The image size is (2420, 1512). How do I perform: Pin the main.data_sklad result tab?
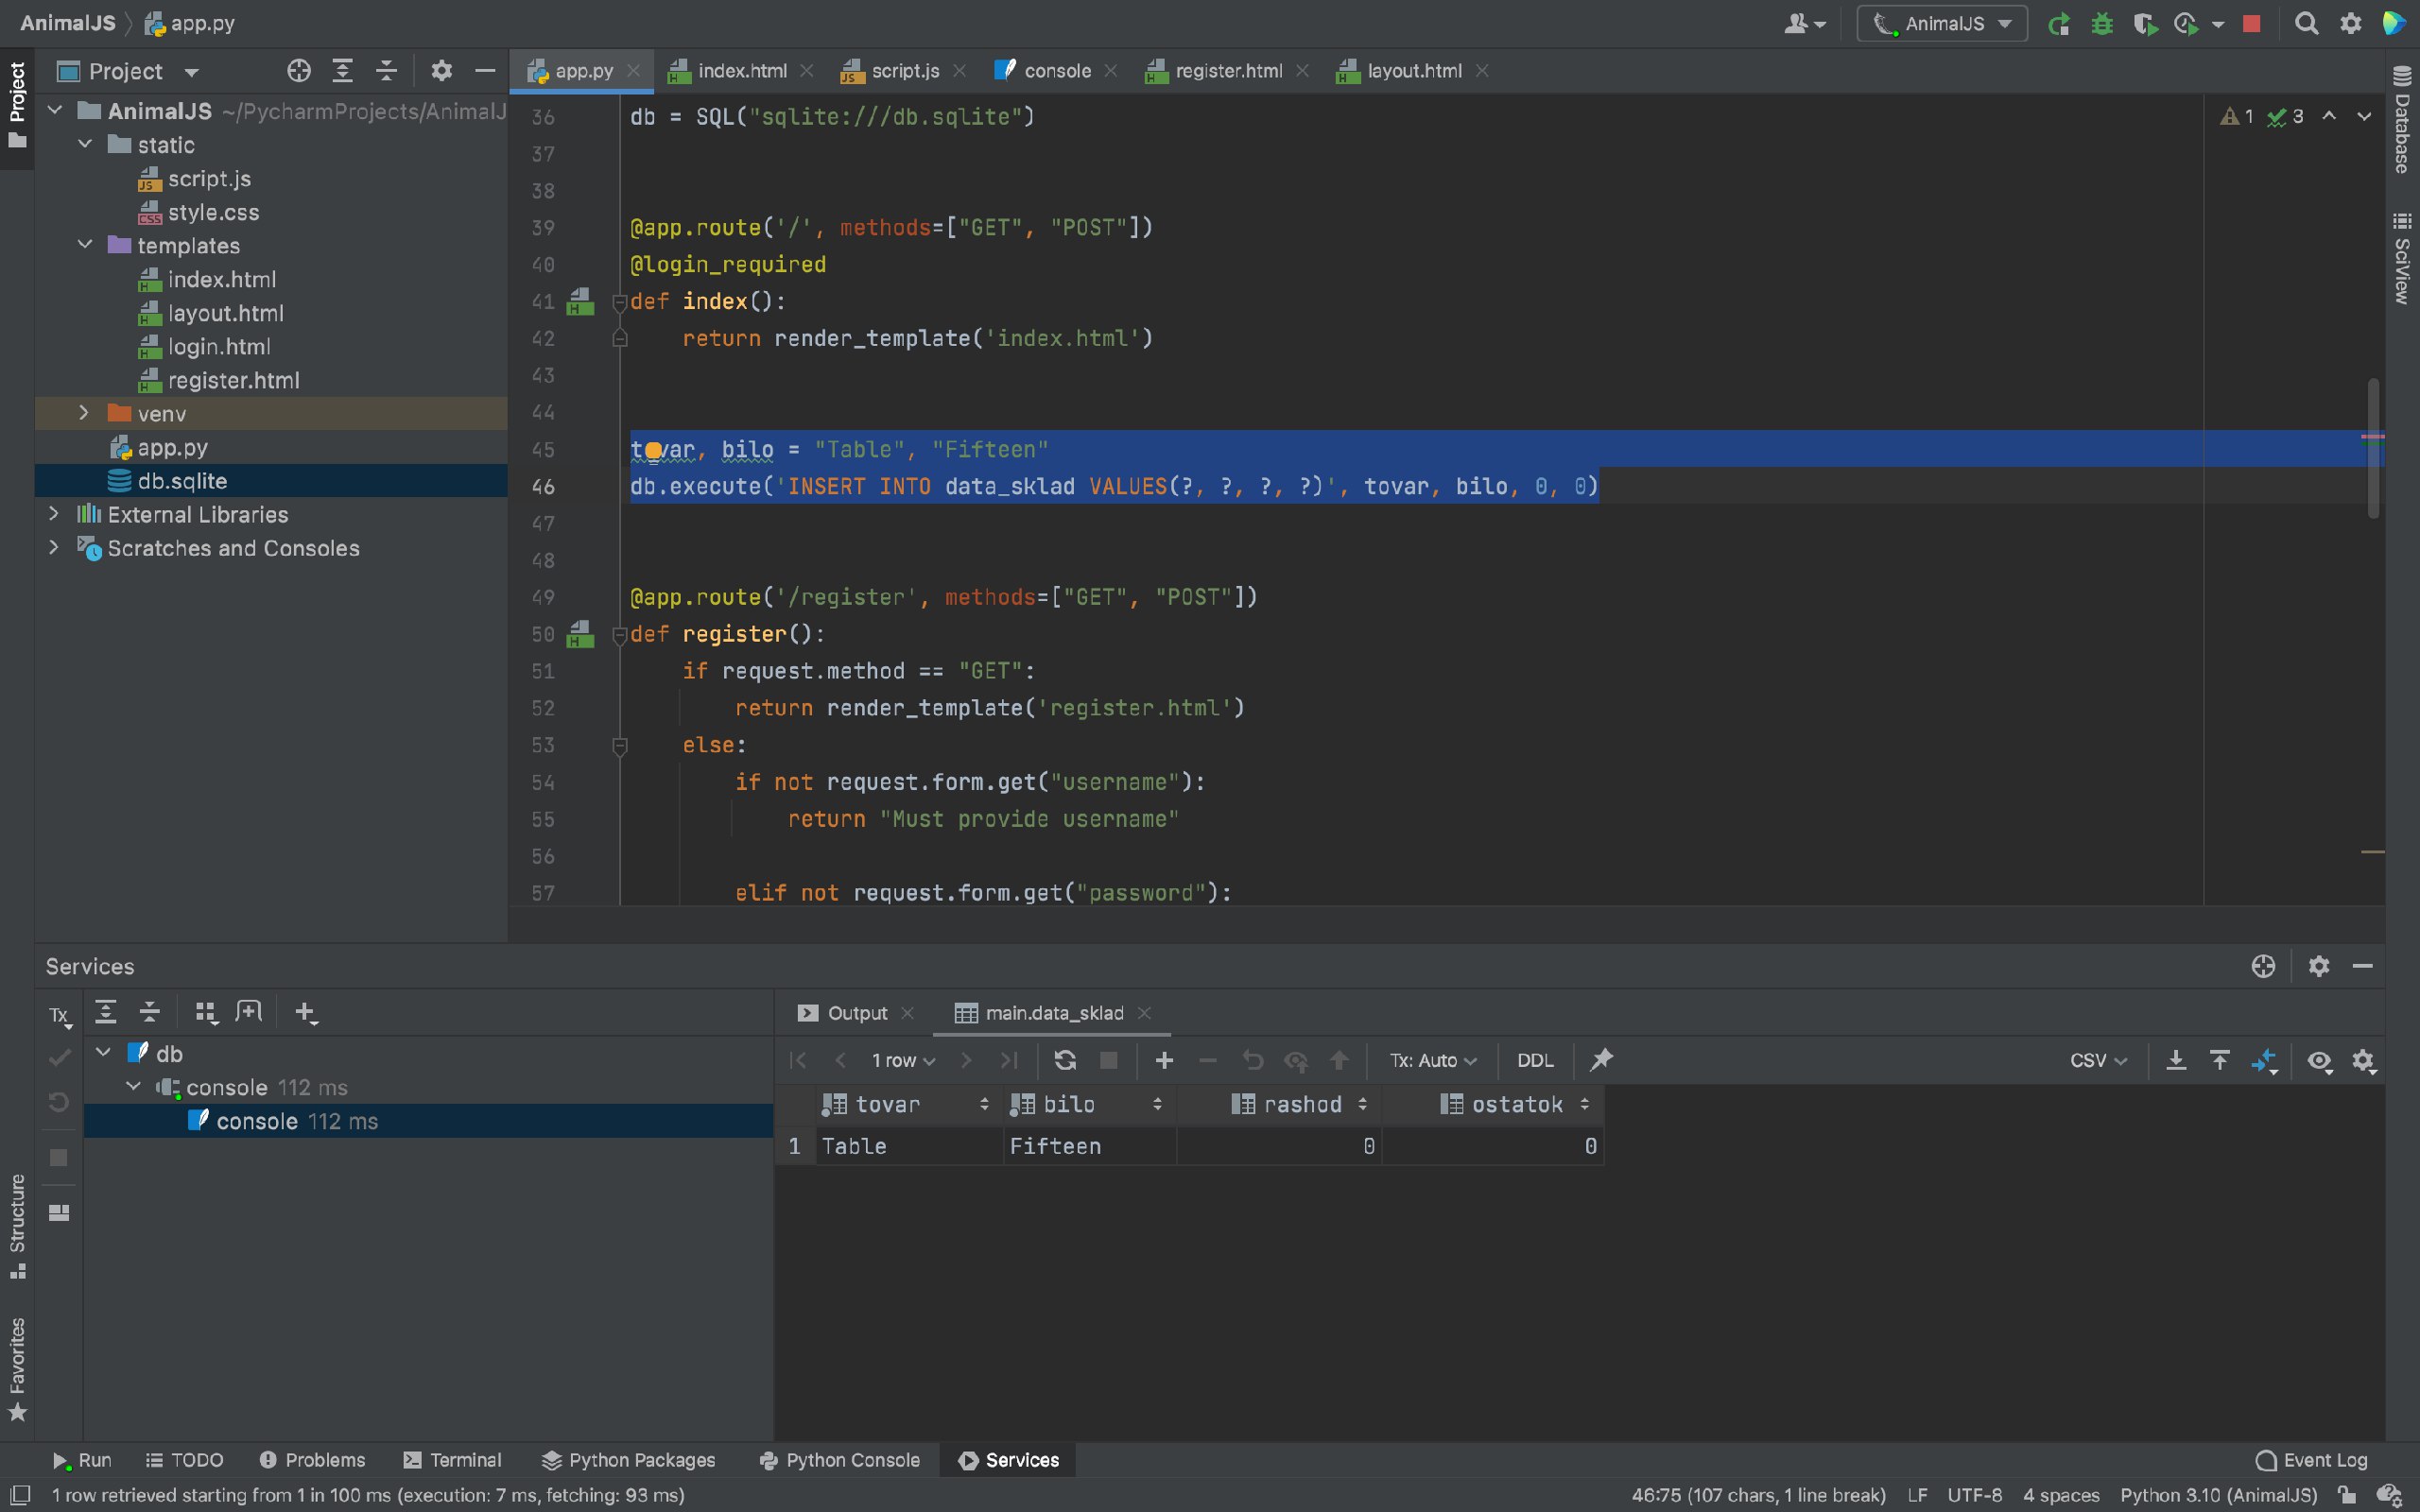(1602, 1060)
